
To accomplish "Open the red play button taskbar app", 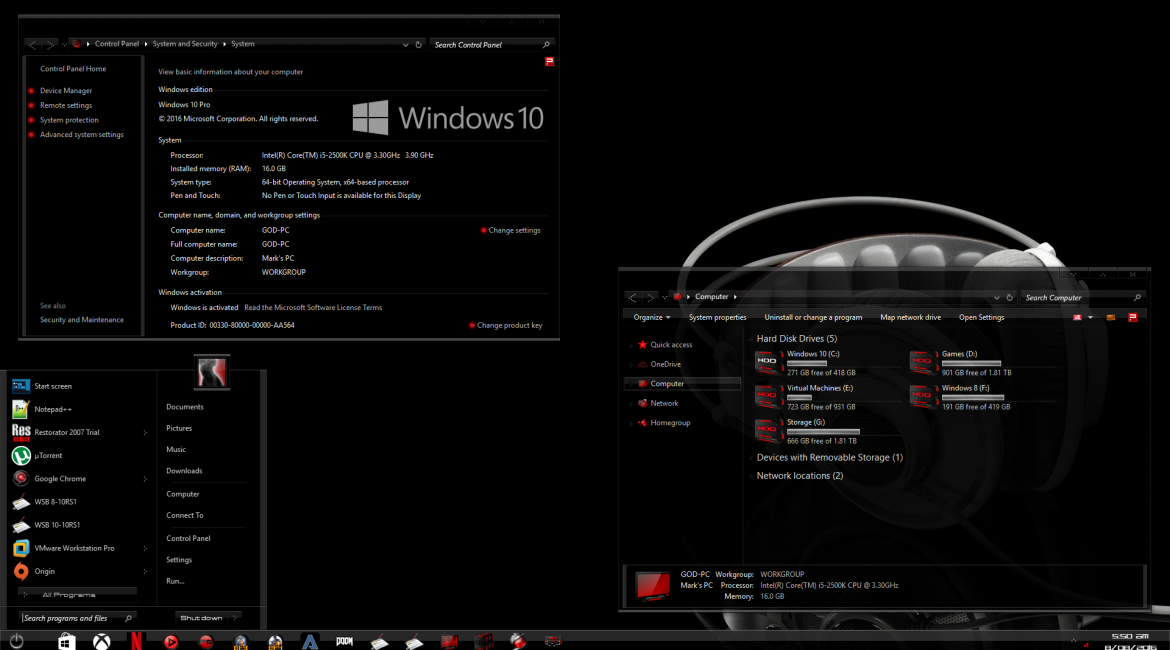I will 171,642.
